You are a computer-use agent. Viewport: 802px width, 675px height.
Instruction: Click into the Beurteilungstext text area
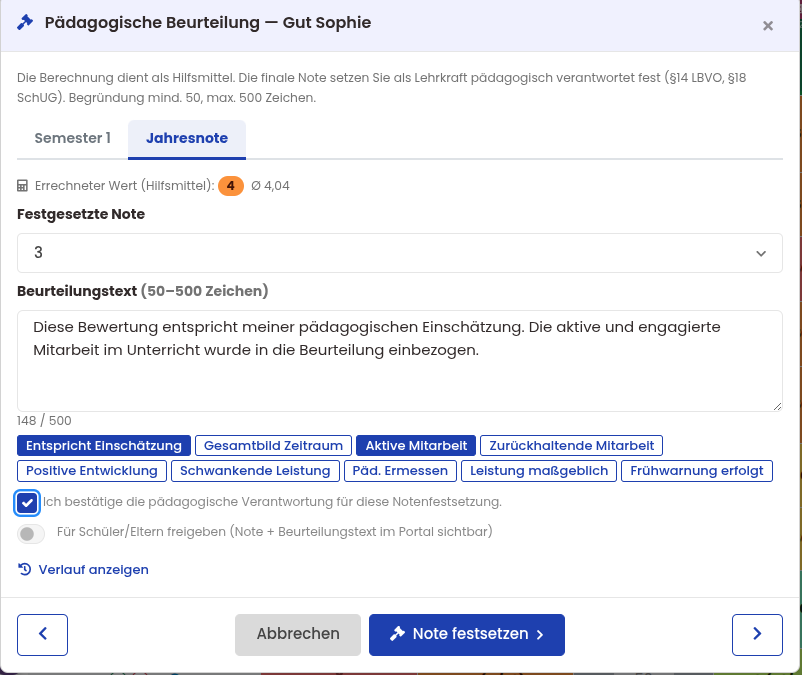coord(399,361)
